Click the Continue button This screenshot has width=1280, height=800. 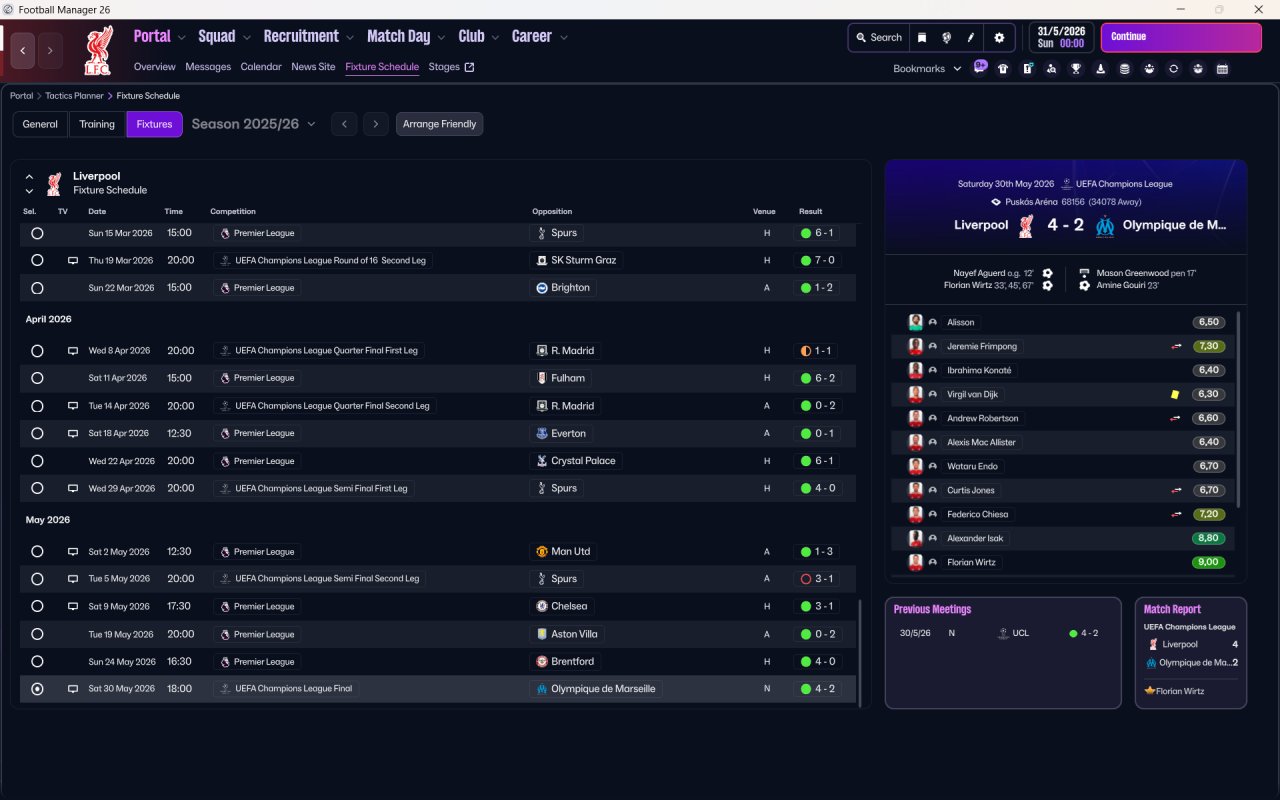(x=1181, y=37)
